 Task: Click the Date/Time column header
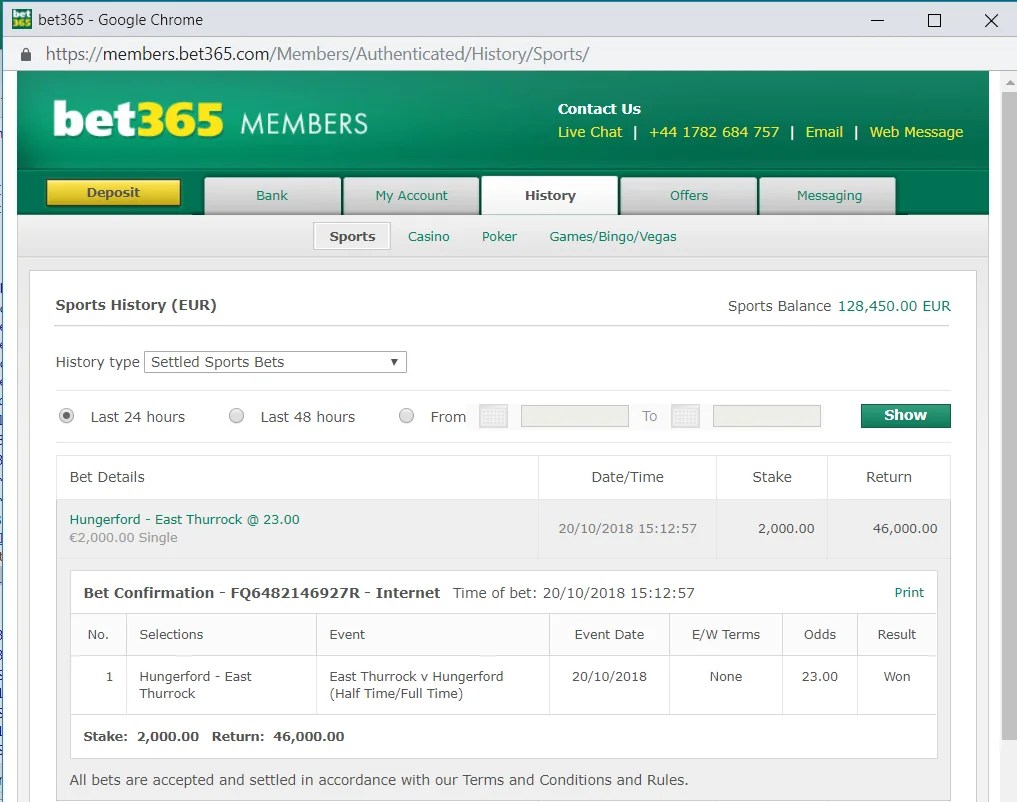point(627,477)
